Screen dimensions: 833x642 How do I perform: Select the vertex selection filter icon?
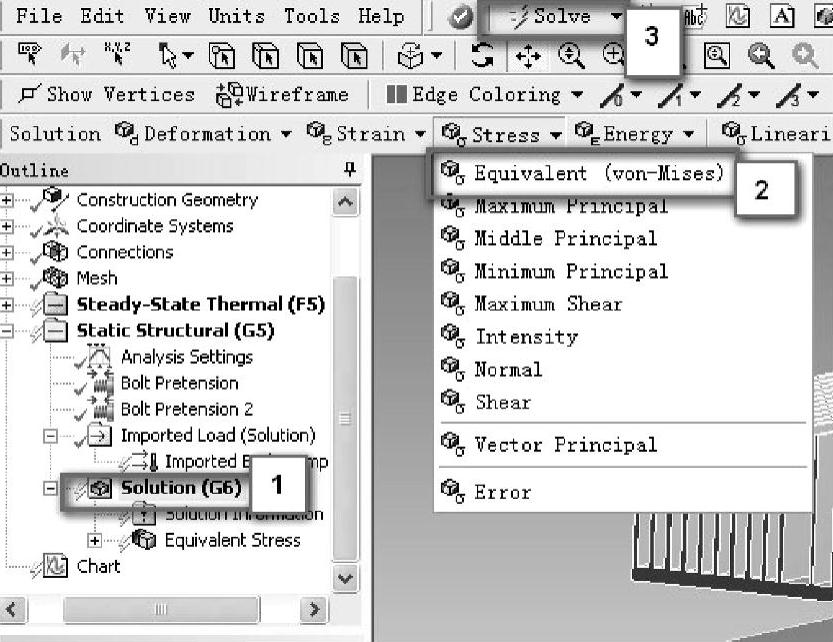point(222,56)
